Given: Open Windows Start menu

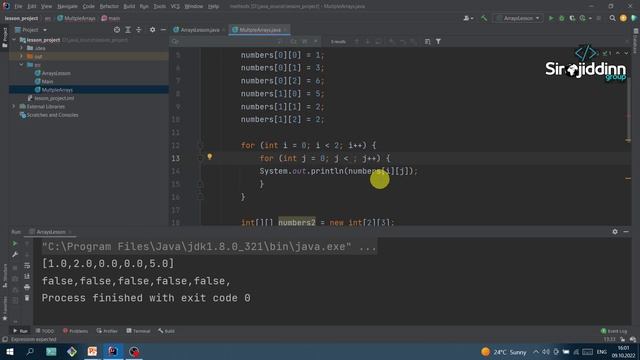Looking at the screenshot, I should [10, 351].
